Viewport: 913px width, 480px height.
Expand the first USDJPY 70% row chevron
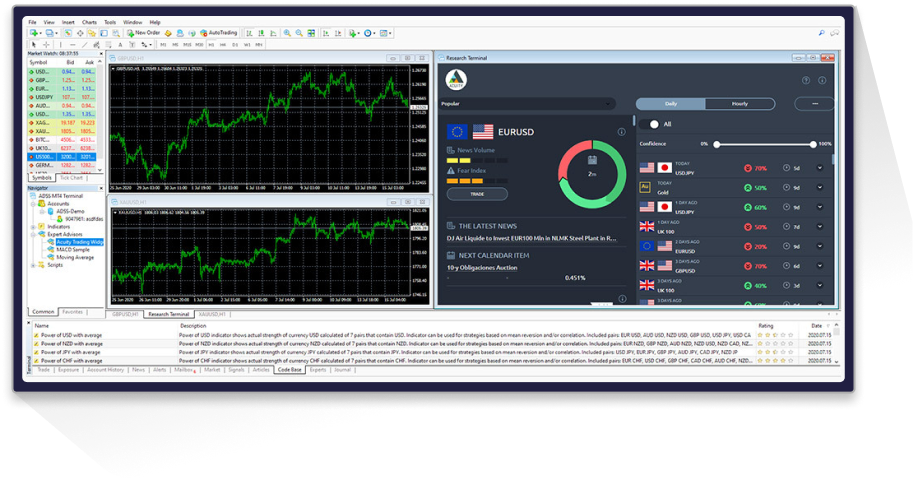(820, 168)
